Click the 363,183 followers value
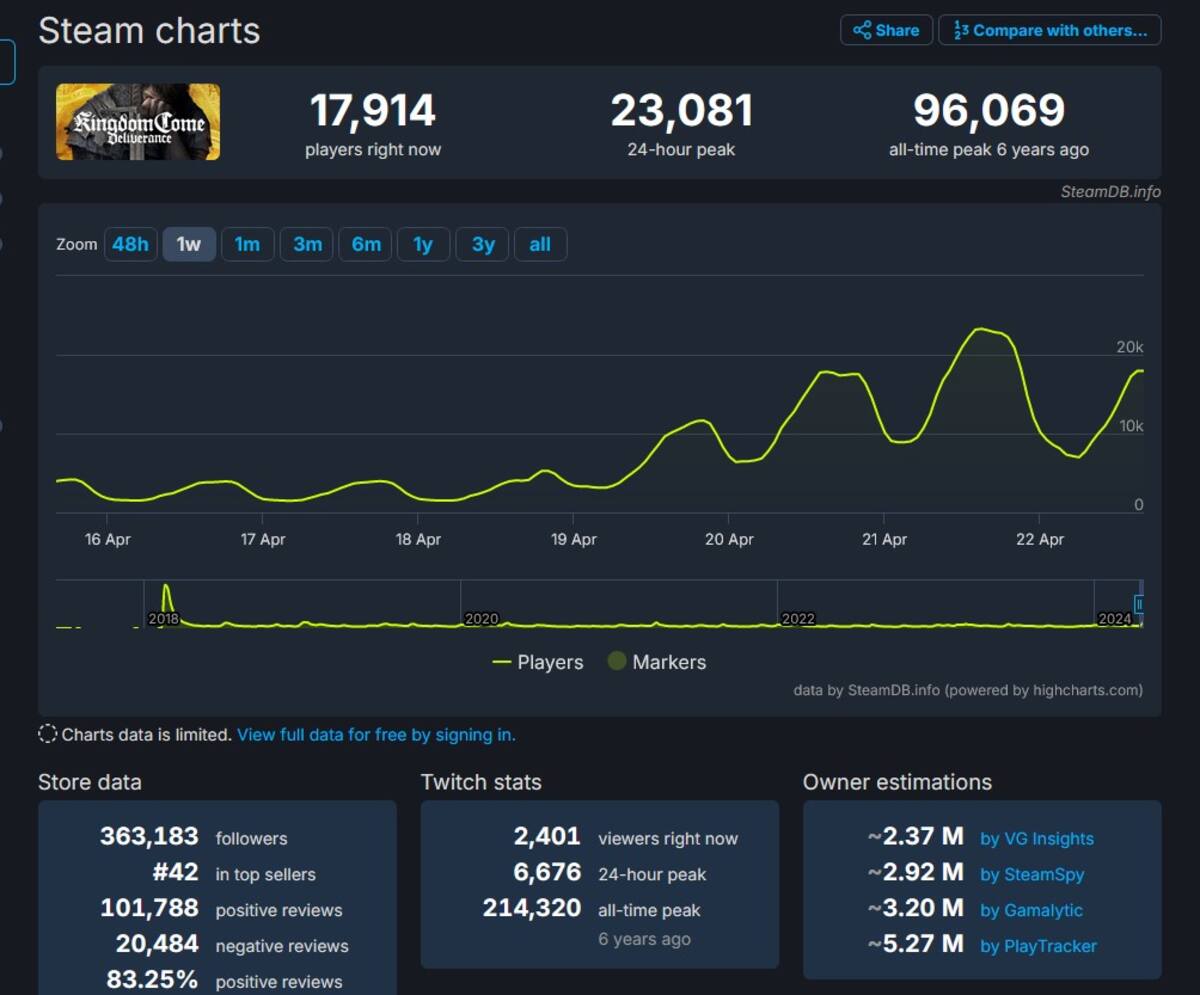This screenshot has width=1200, height=995. [x=150, y=837]
